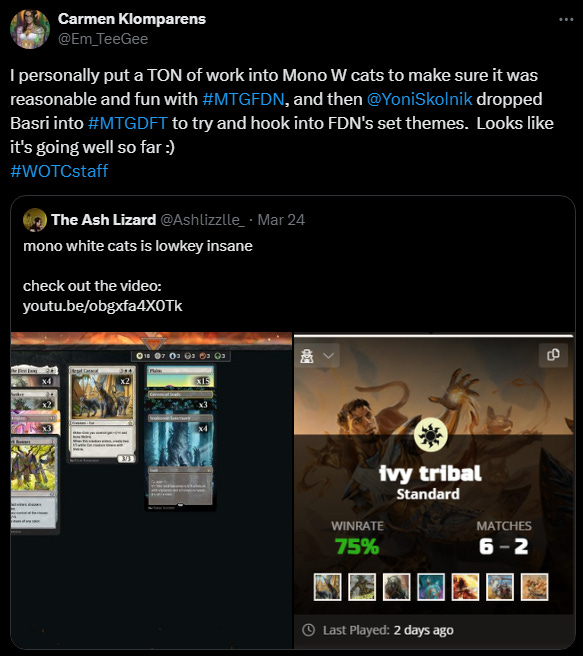
Task: Open youtu.be/obgxfa4X0Tk video link
Action: (x=102, y=306)
